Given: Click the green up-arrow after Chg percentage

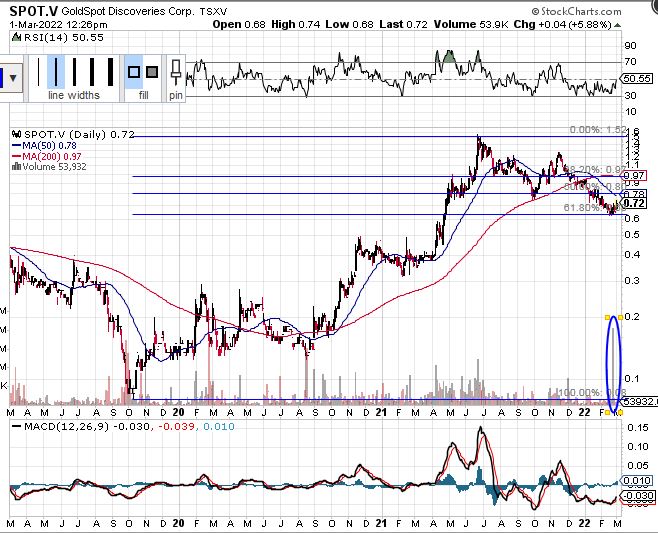Looking at the screenshot, I should [617, 25].
